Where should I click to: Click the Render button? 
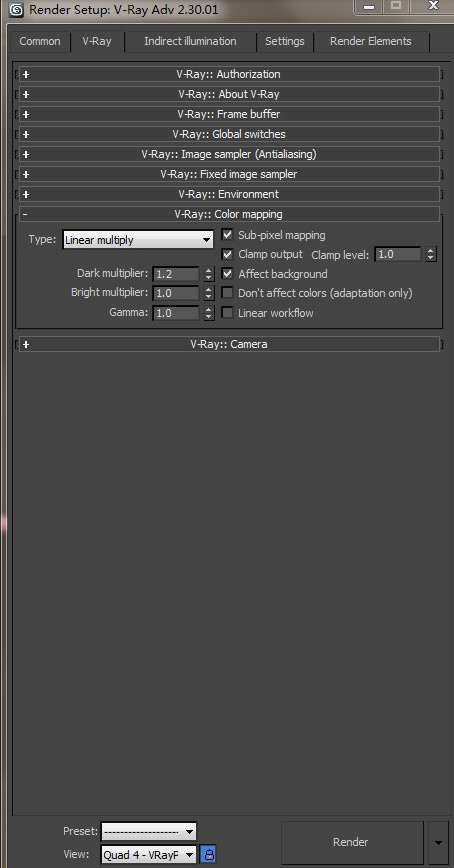[351, 842]
